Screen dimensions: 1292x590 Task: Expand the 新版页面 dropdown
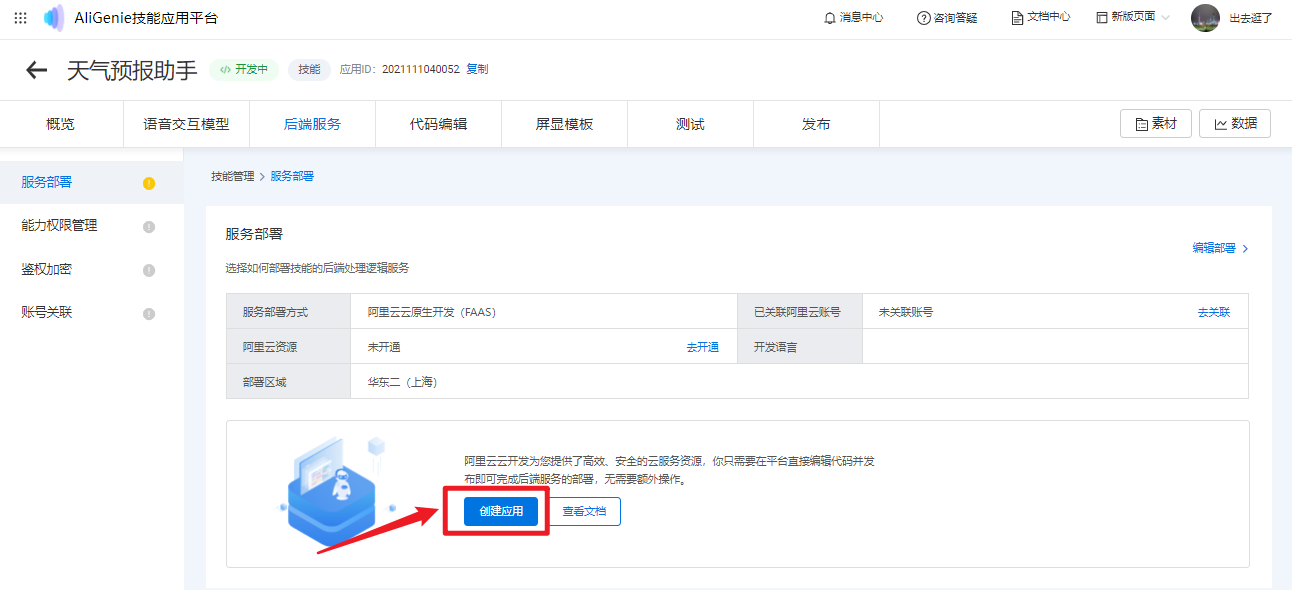pyautogui.click(x=1133, y=18)
